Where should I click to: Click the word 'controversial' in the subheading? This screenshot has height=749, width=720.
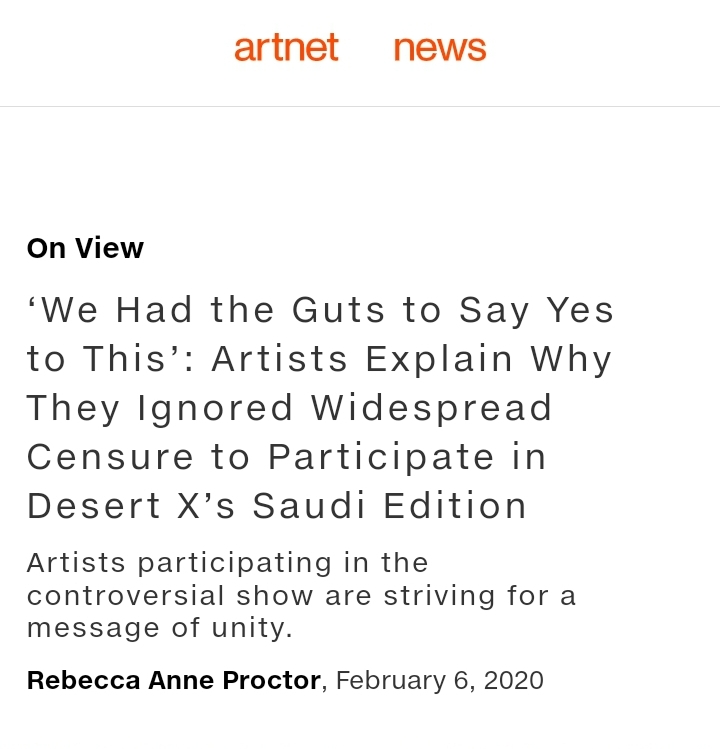[126, 595]
